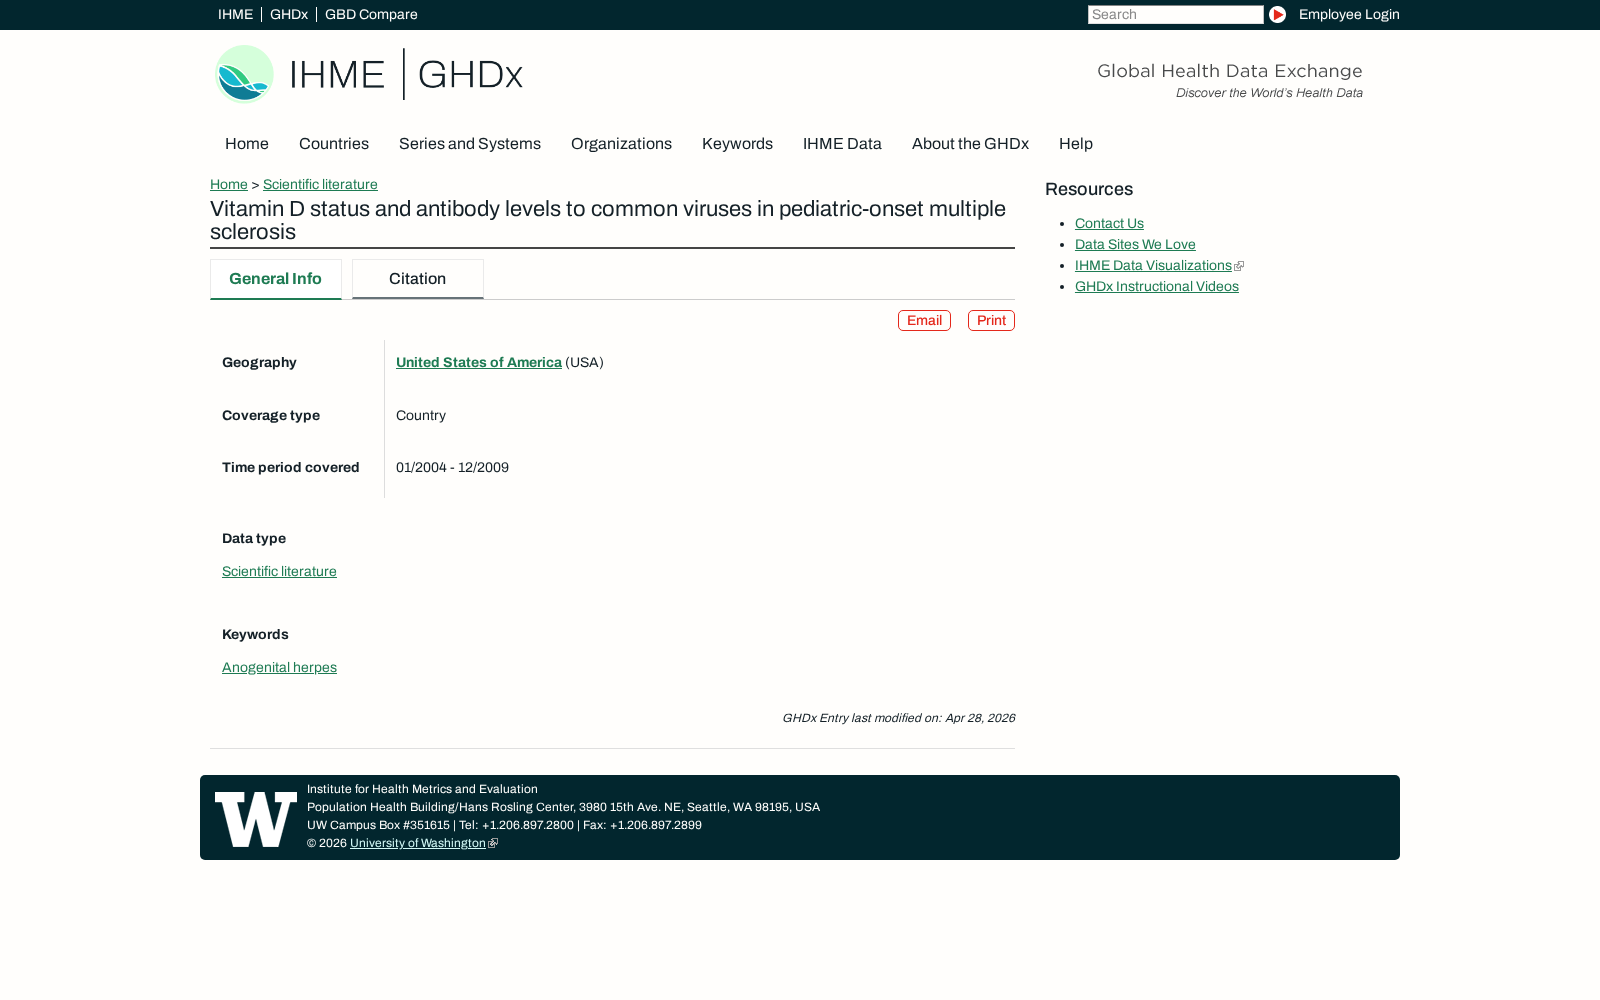
Task: Open the GHDx Instructional Videos link
Action: click(1157, 287)
